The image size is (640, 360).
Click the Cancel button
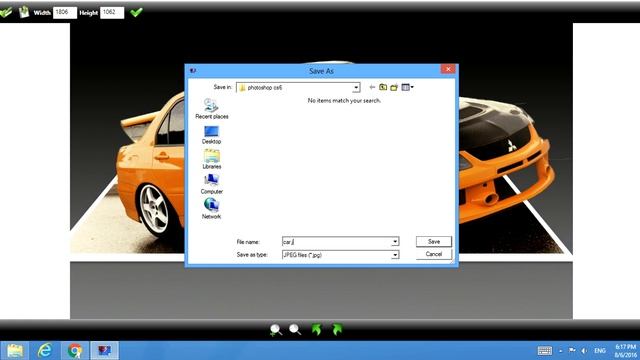pos(434,254)
